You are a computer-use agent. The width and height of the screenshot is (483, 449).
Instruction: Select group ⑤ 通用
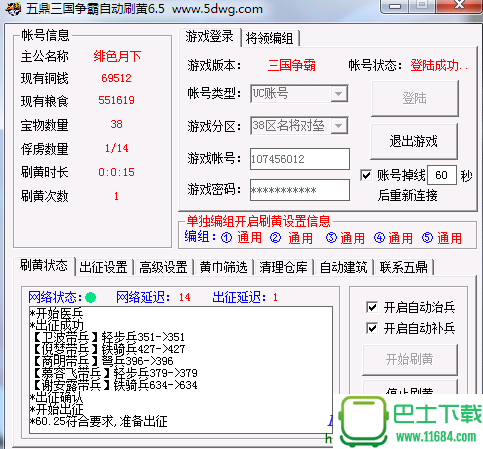(x=442, y=238)
